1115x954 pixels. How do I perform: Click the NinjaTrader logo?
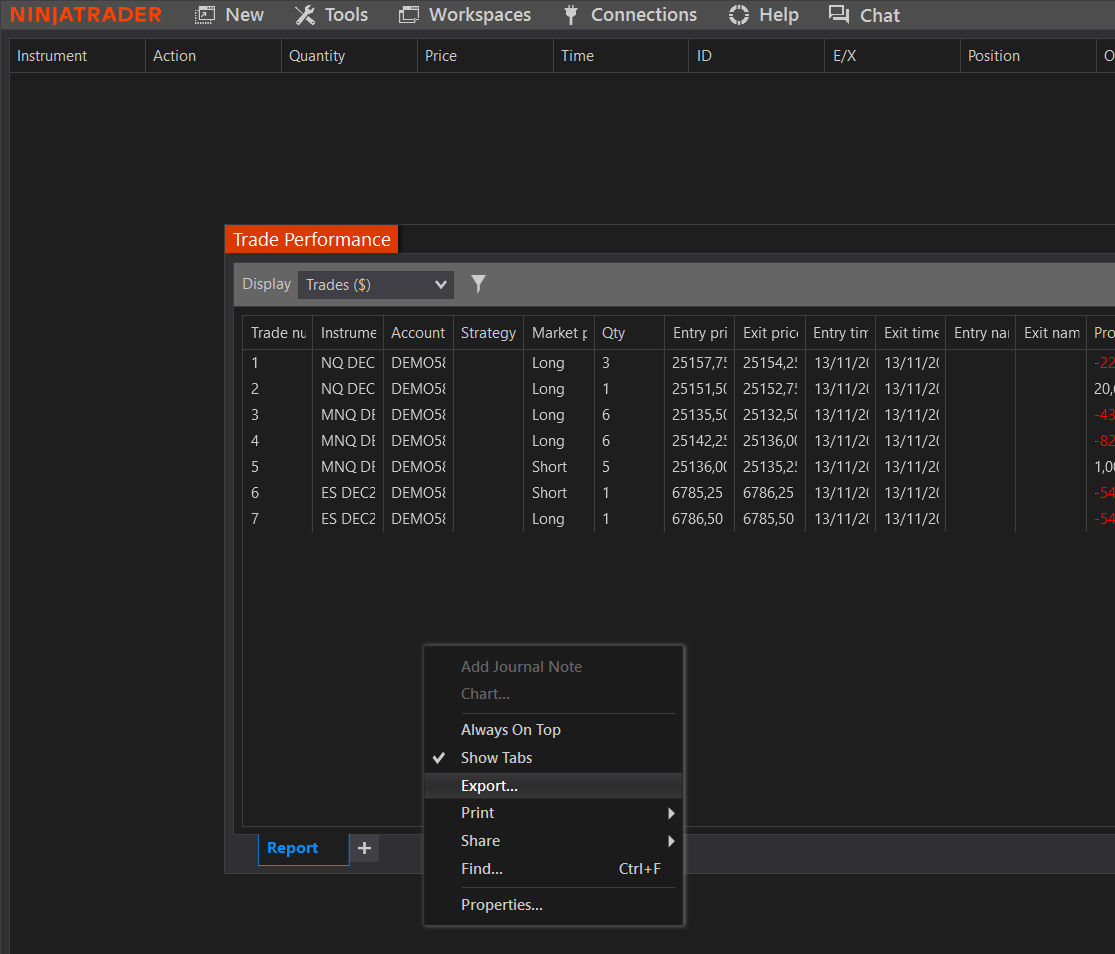tap(85, 14)
